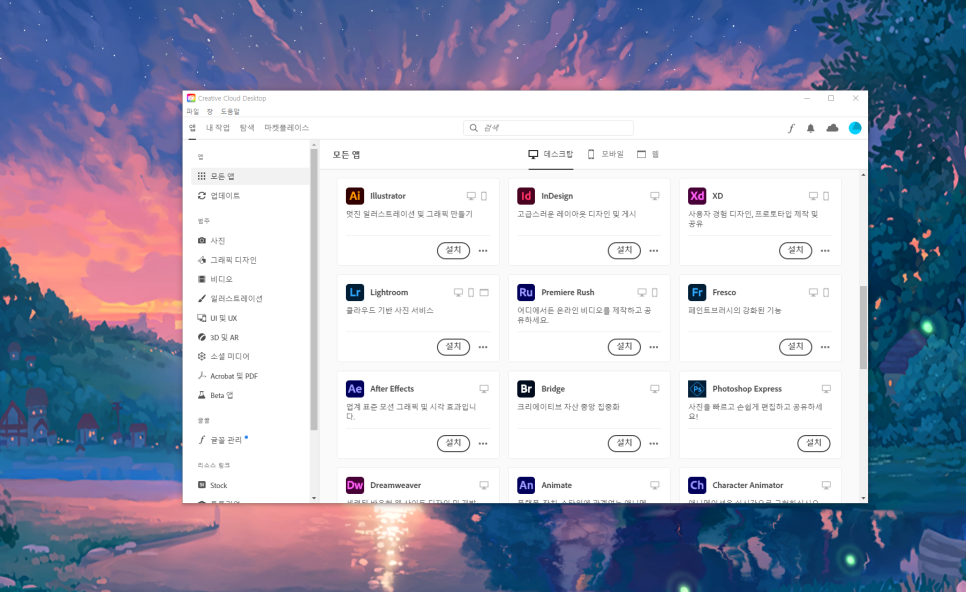Image resolution: width=966 pixels, height=592 pixels.
Task: Open the Lightroom app icon
Action: pyautogui.click(x=355, y=292)
